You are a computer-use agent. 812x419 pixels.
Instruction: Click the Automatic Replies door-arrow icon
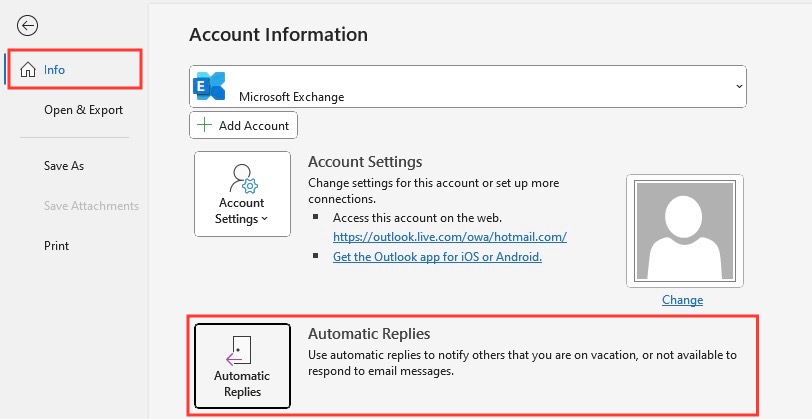[x=239, y=351]
